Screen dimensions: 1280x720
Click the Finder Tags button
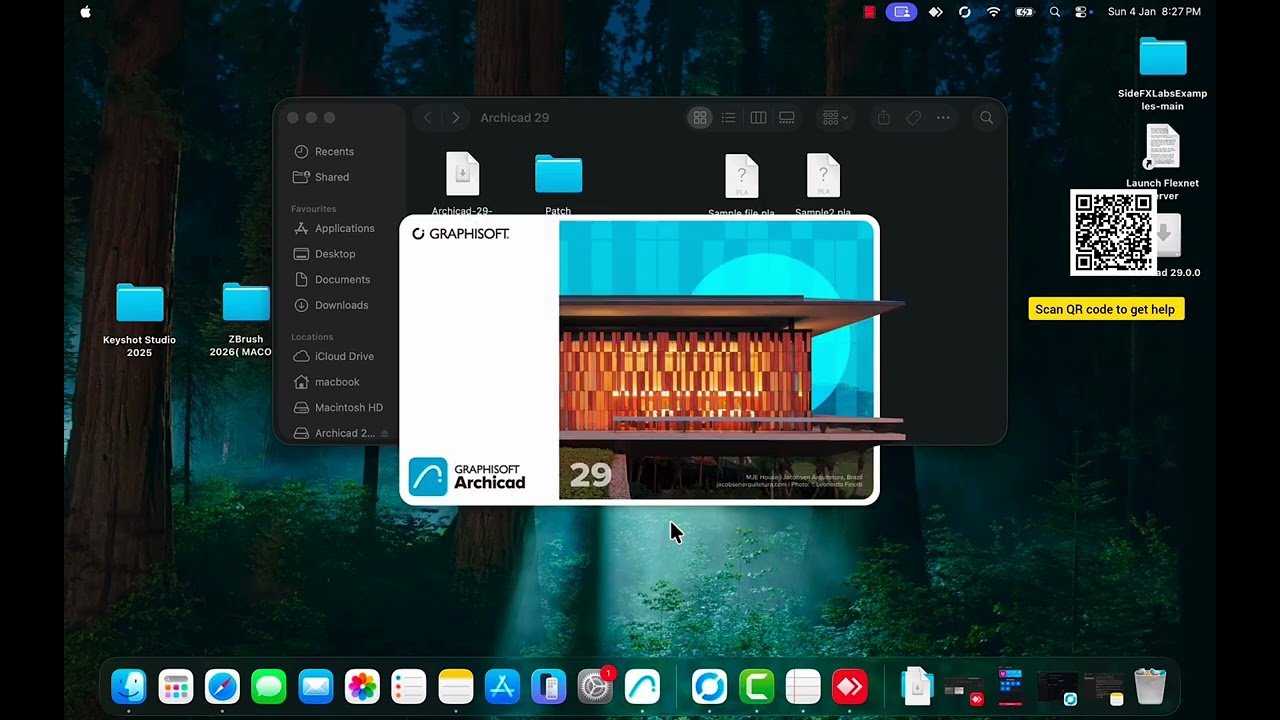[x=913, y=118]
